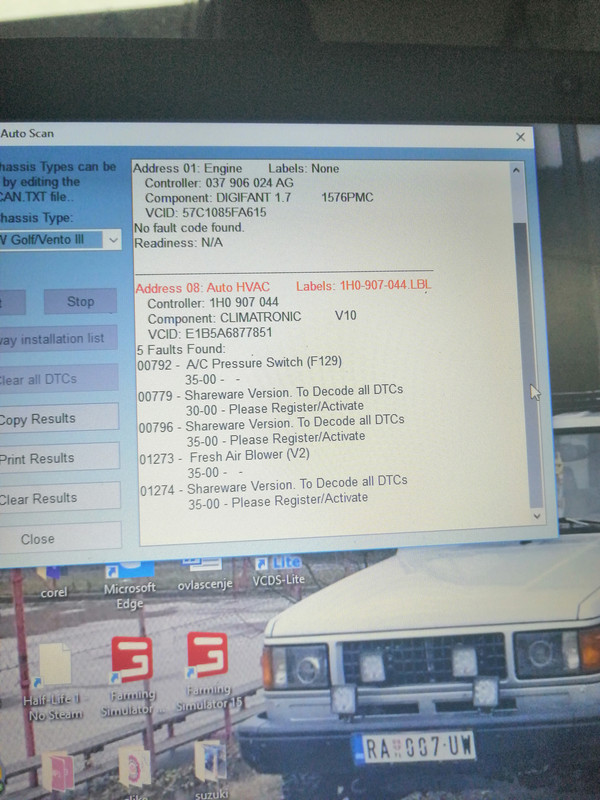
Task: Select the 'Readiness: N/A' line
Action: [179, 243]
